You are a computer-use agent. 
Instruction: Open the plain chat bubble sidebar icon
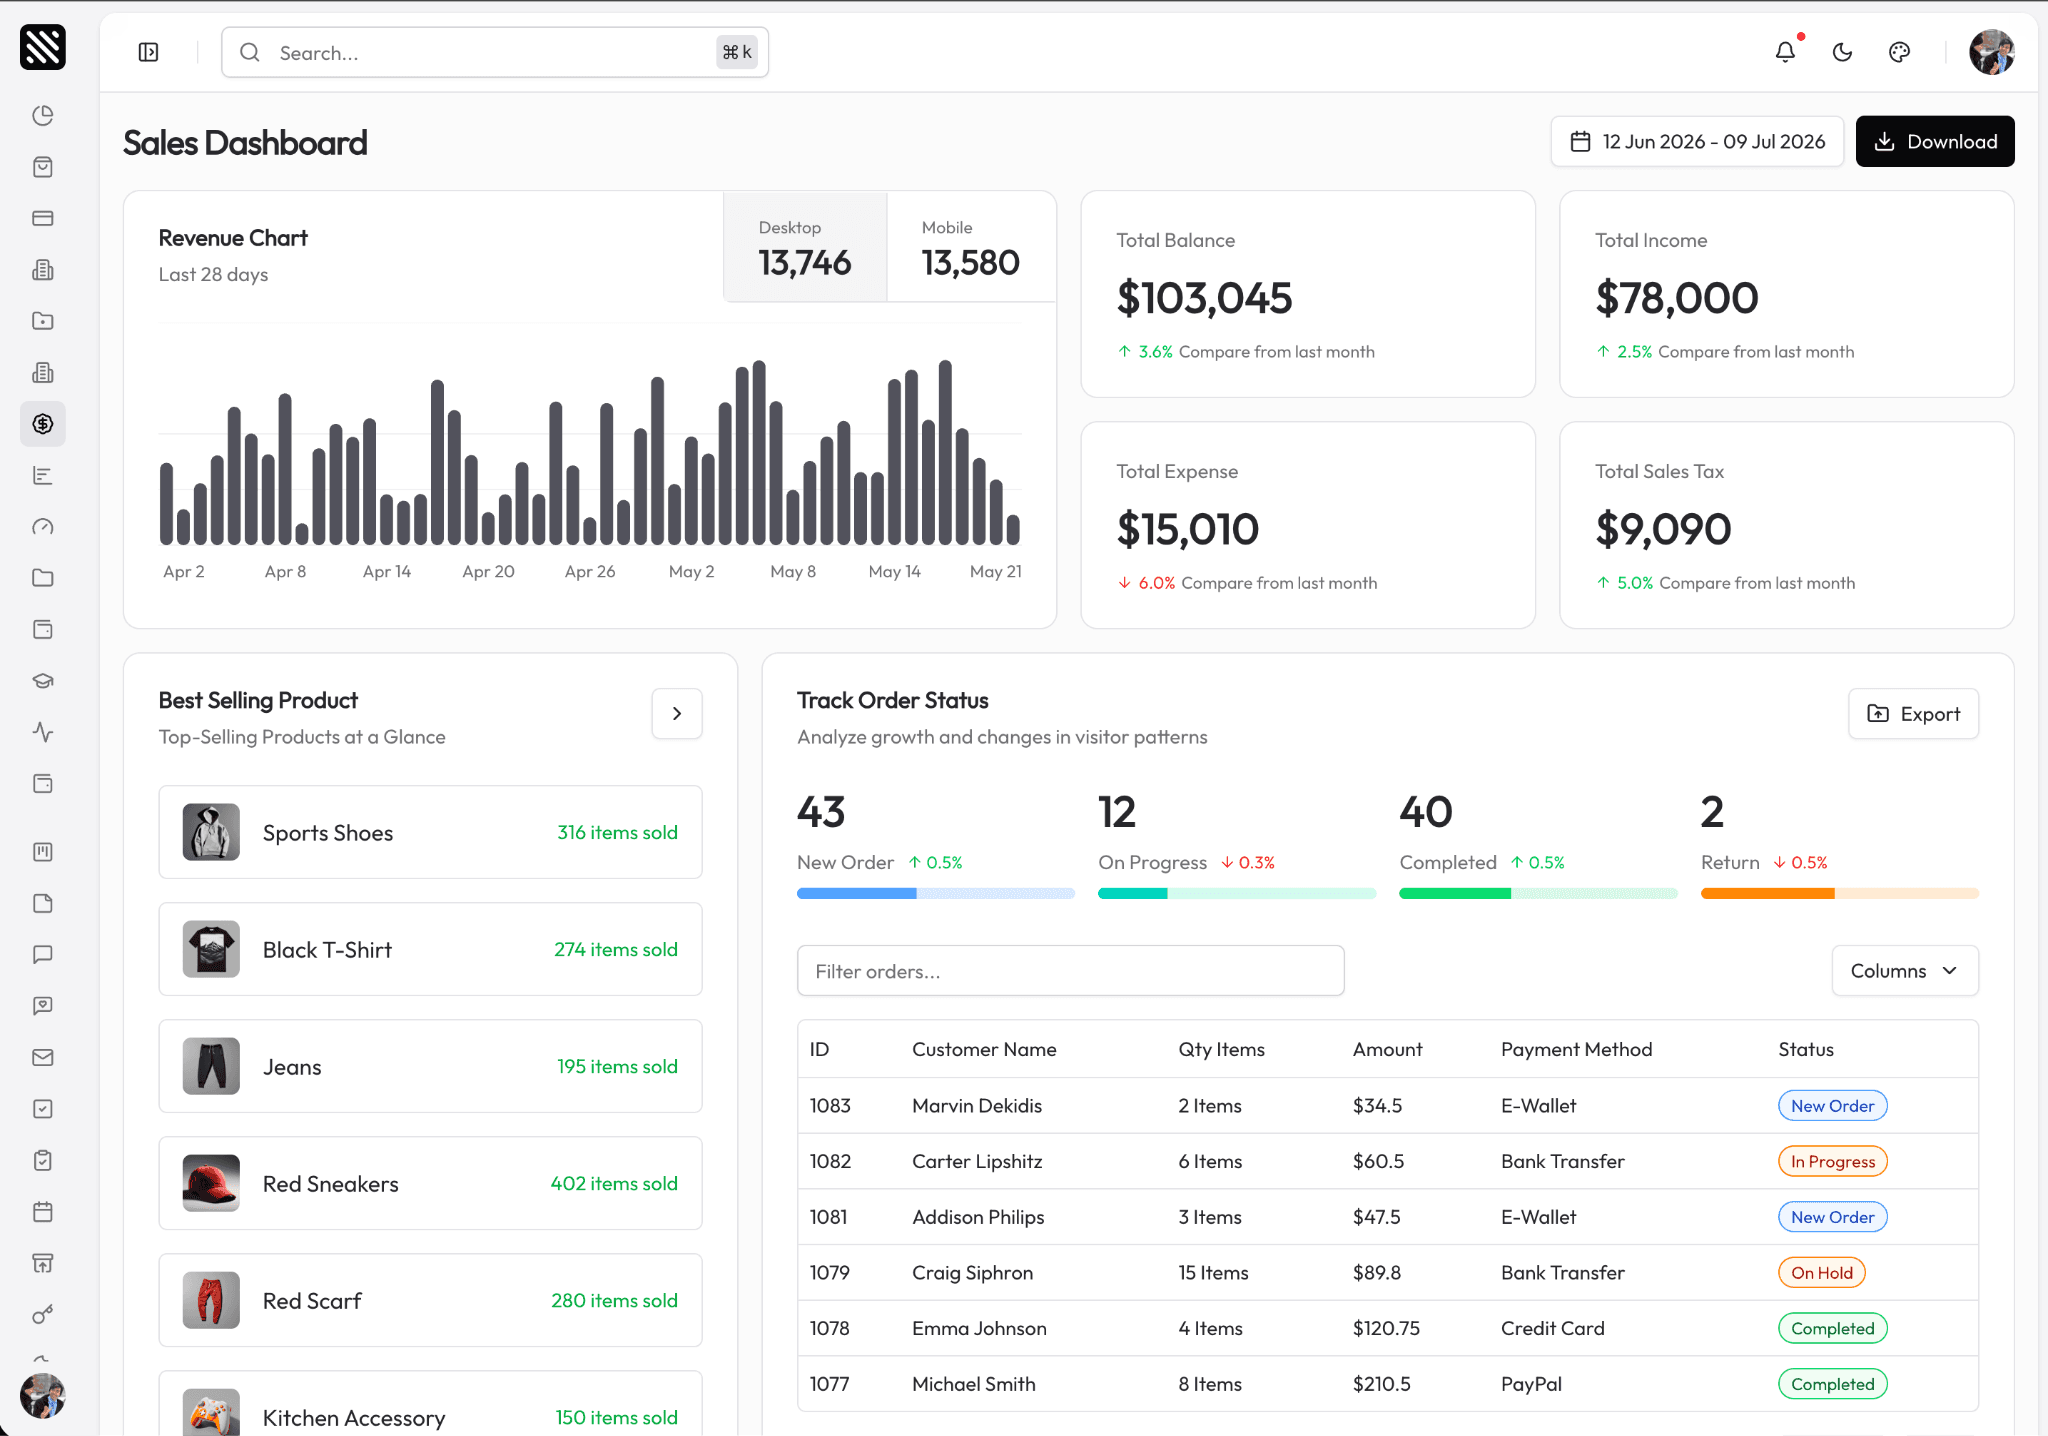pyautogui.click(x=43, y=955)
